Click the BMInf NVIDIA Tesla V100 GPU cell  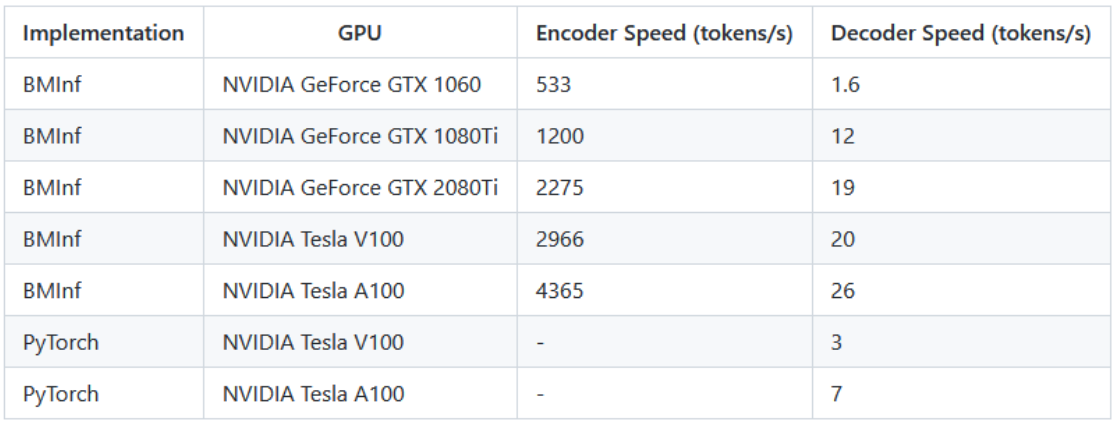tap(360, 239)
